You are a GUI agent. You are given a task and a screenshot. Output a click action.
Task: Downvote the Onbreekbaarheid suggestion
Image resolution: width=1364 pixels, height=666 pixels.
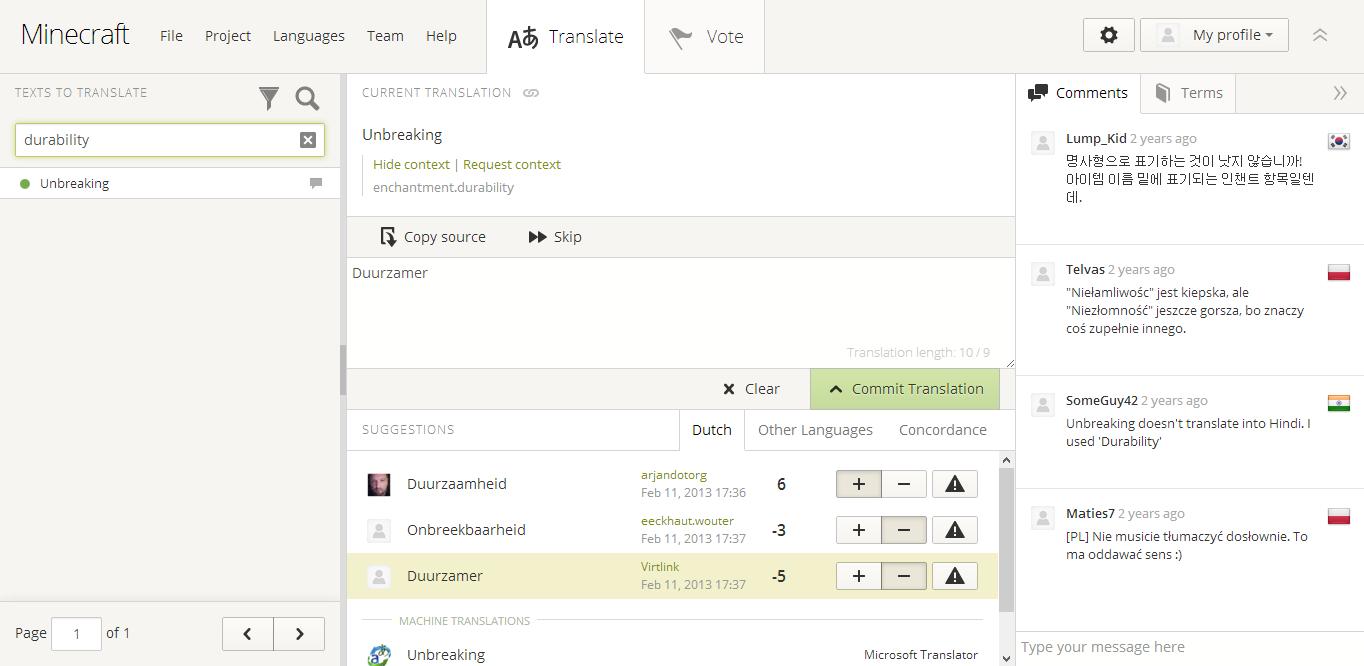[903, 530]
